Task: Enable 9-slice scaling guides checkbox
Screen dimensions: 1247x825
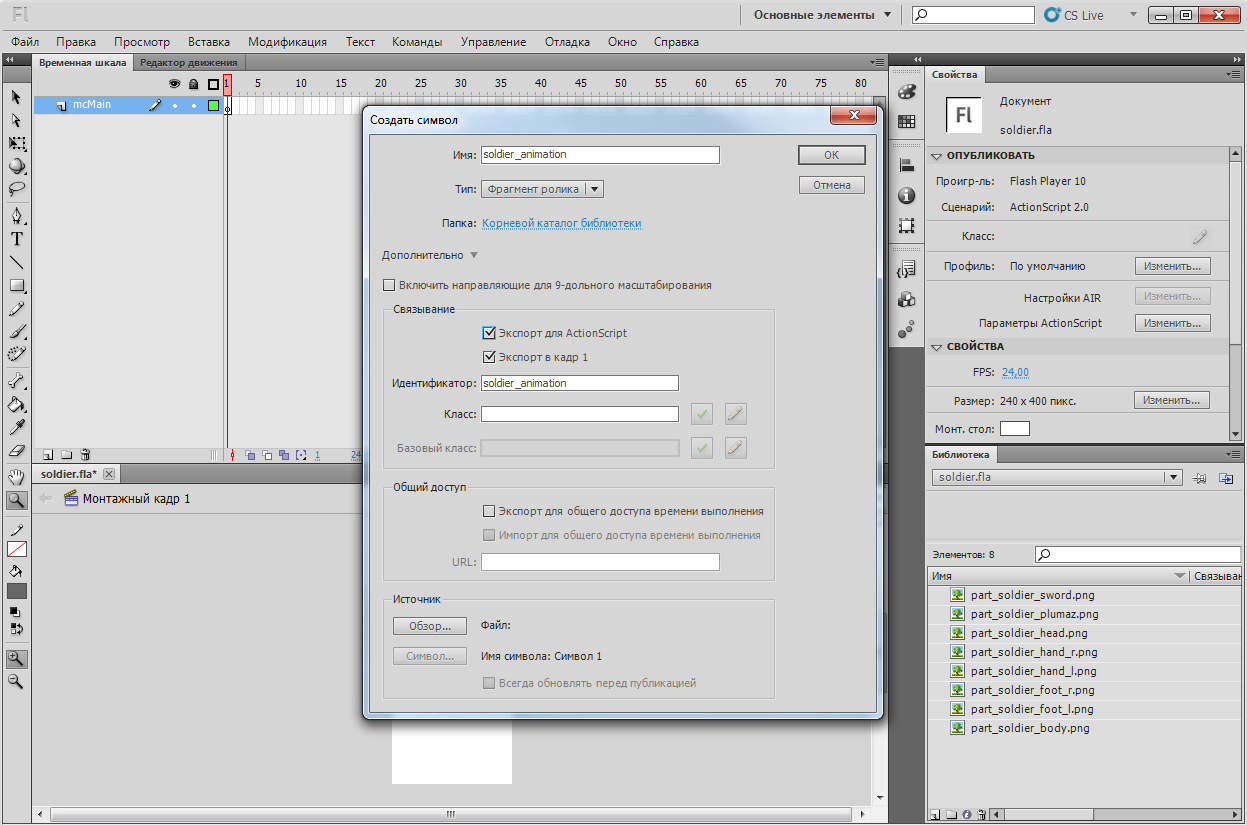Action: (x=390, y=285)
